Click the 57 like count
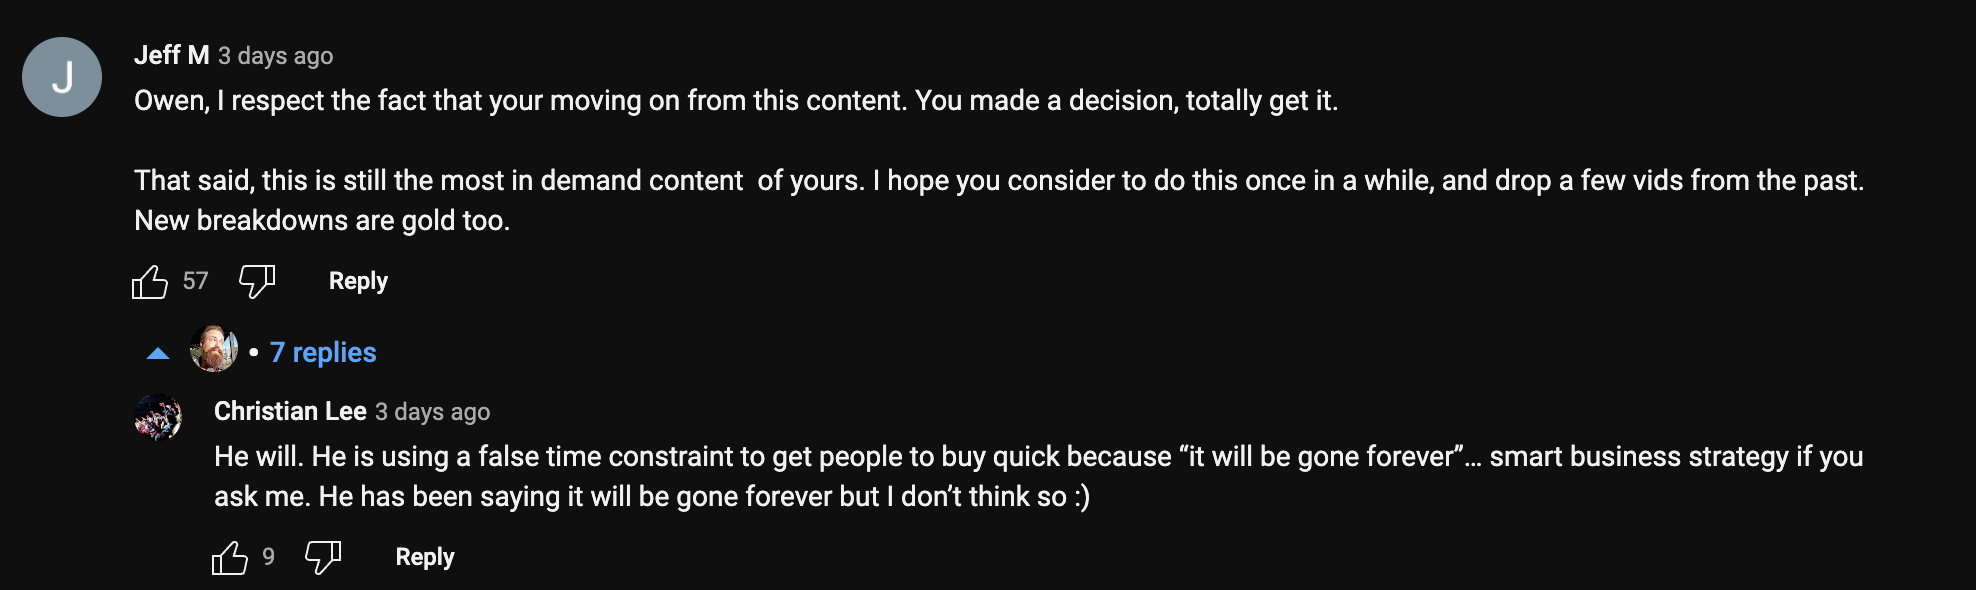The image size is (1976, 590). (x=195, y=281)
